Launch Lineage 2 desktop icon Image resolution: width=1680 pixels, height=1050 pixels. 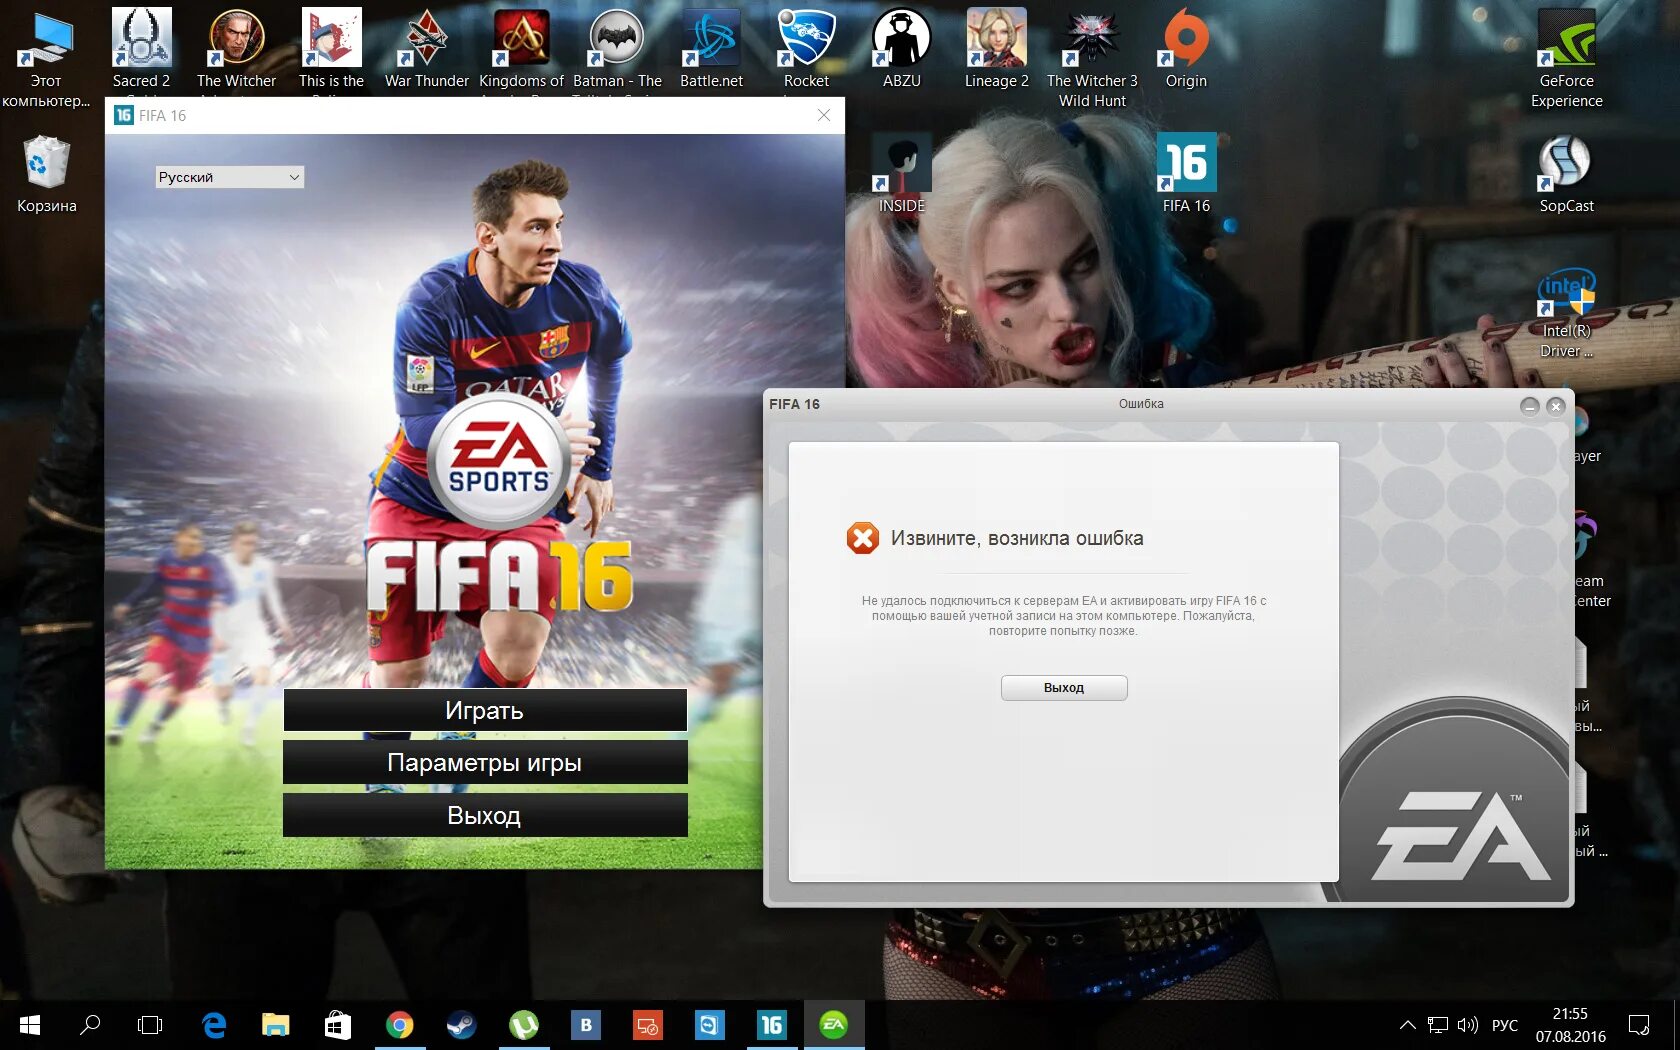click(x=996, y=48)
